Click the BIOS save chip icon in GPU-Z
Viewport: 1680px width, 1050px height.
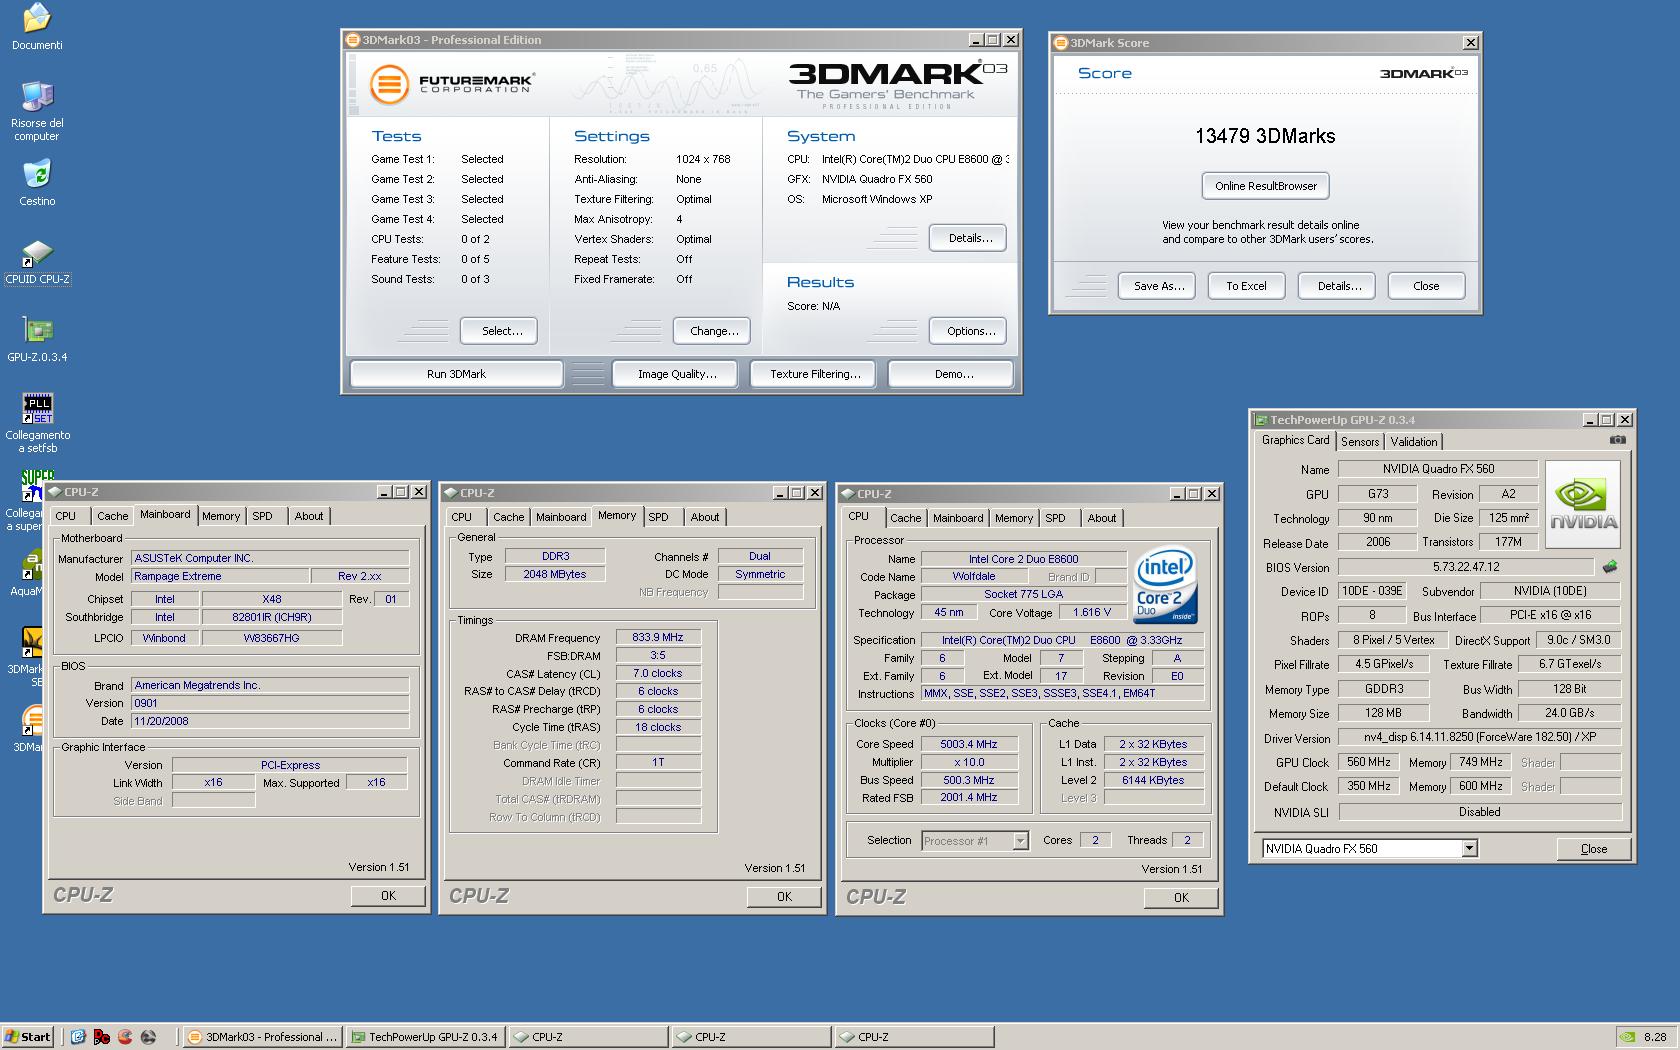click(1609, 567)
